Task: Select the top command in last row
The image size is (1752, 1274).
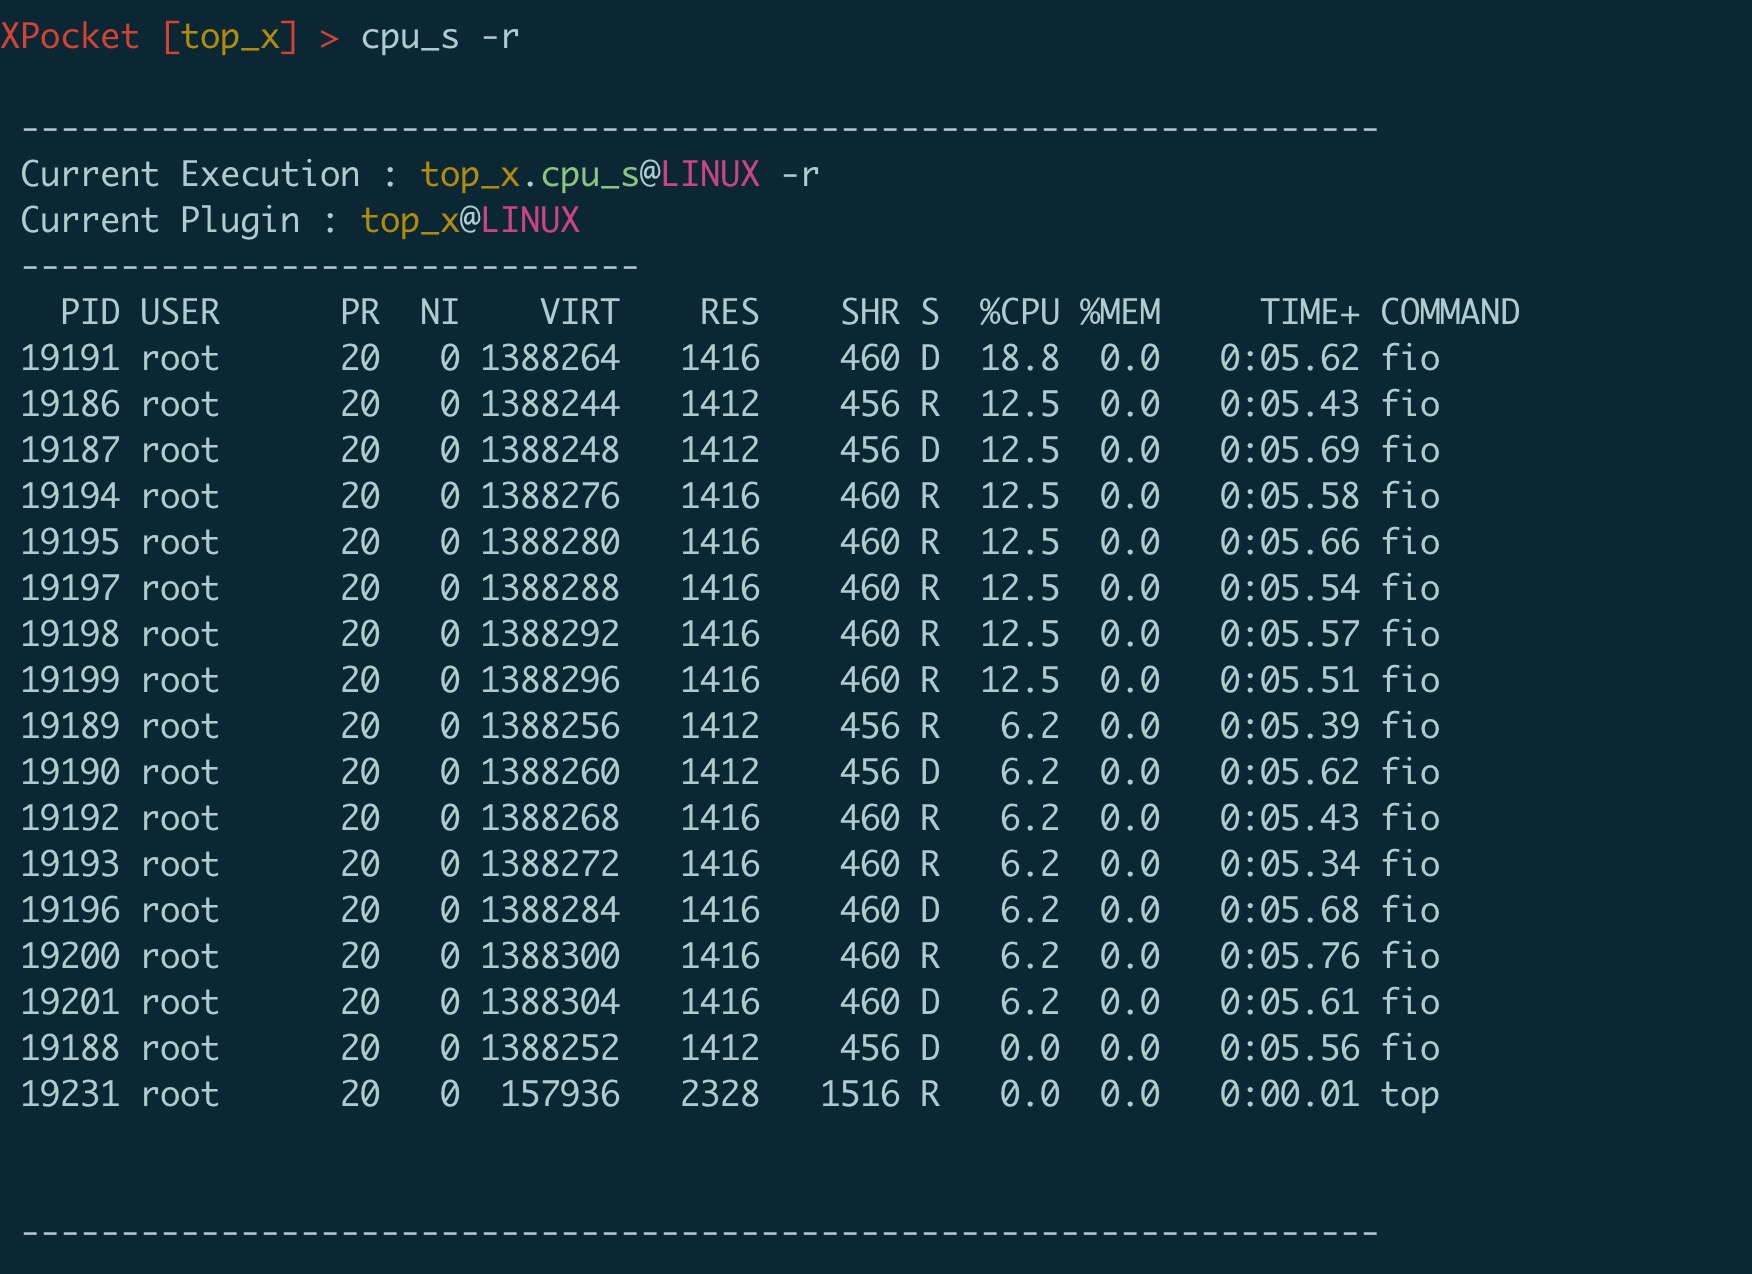Action: (x=1409, y=1095)
